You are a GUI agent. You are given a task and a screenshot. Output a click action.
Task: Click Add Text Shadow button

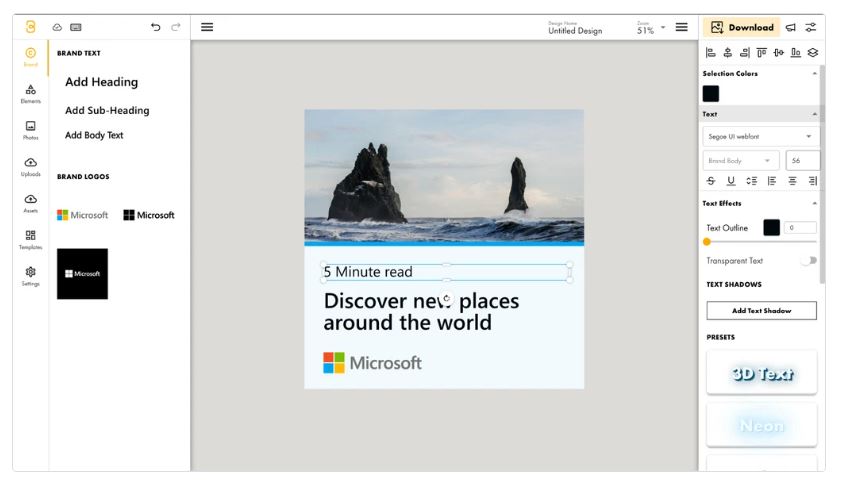(x=761, y=310)
